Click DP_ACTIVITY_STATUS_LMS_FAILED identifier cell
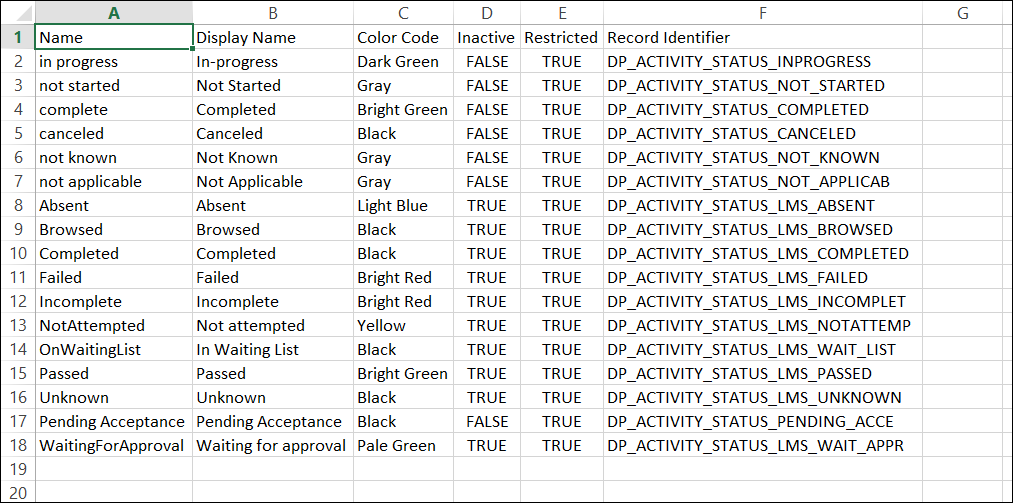The width and height of the screenshot is (1013, 503). 763,278
